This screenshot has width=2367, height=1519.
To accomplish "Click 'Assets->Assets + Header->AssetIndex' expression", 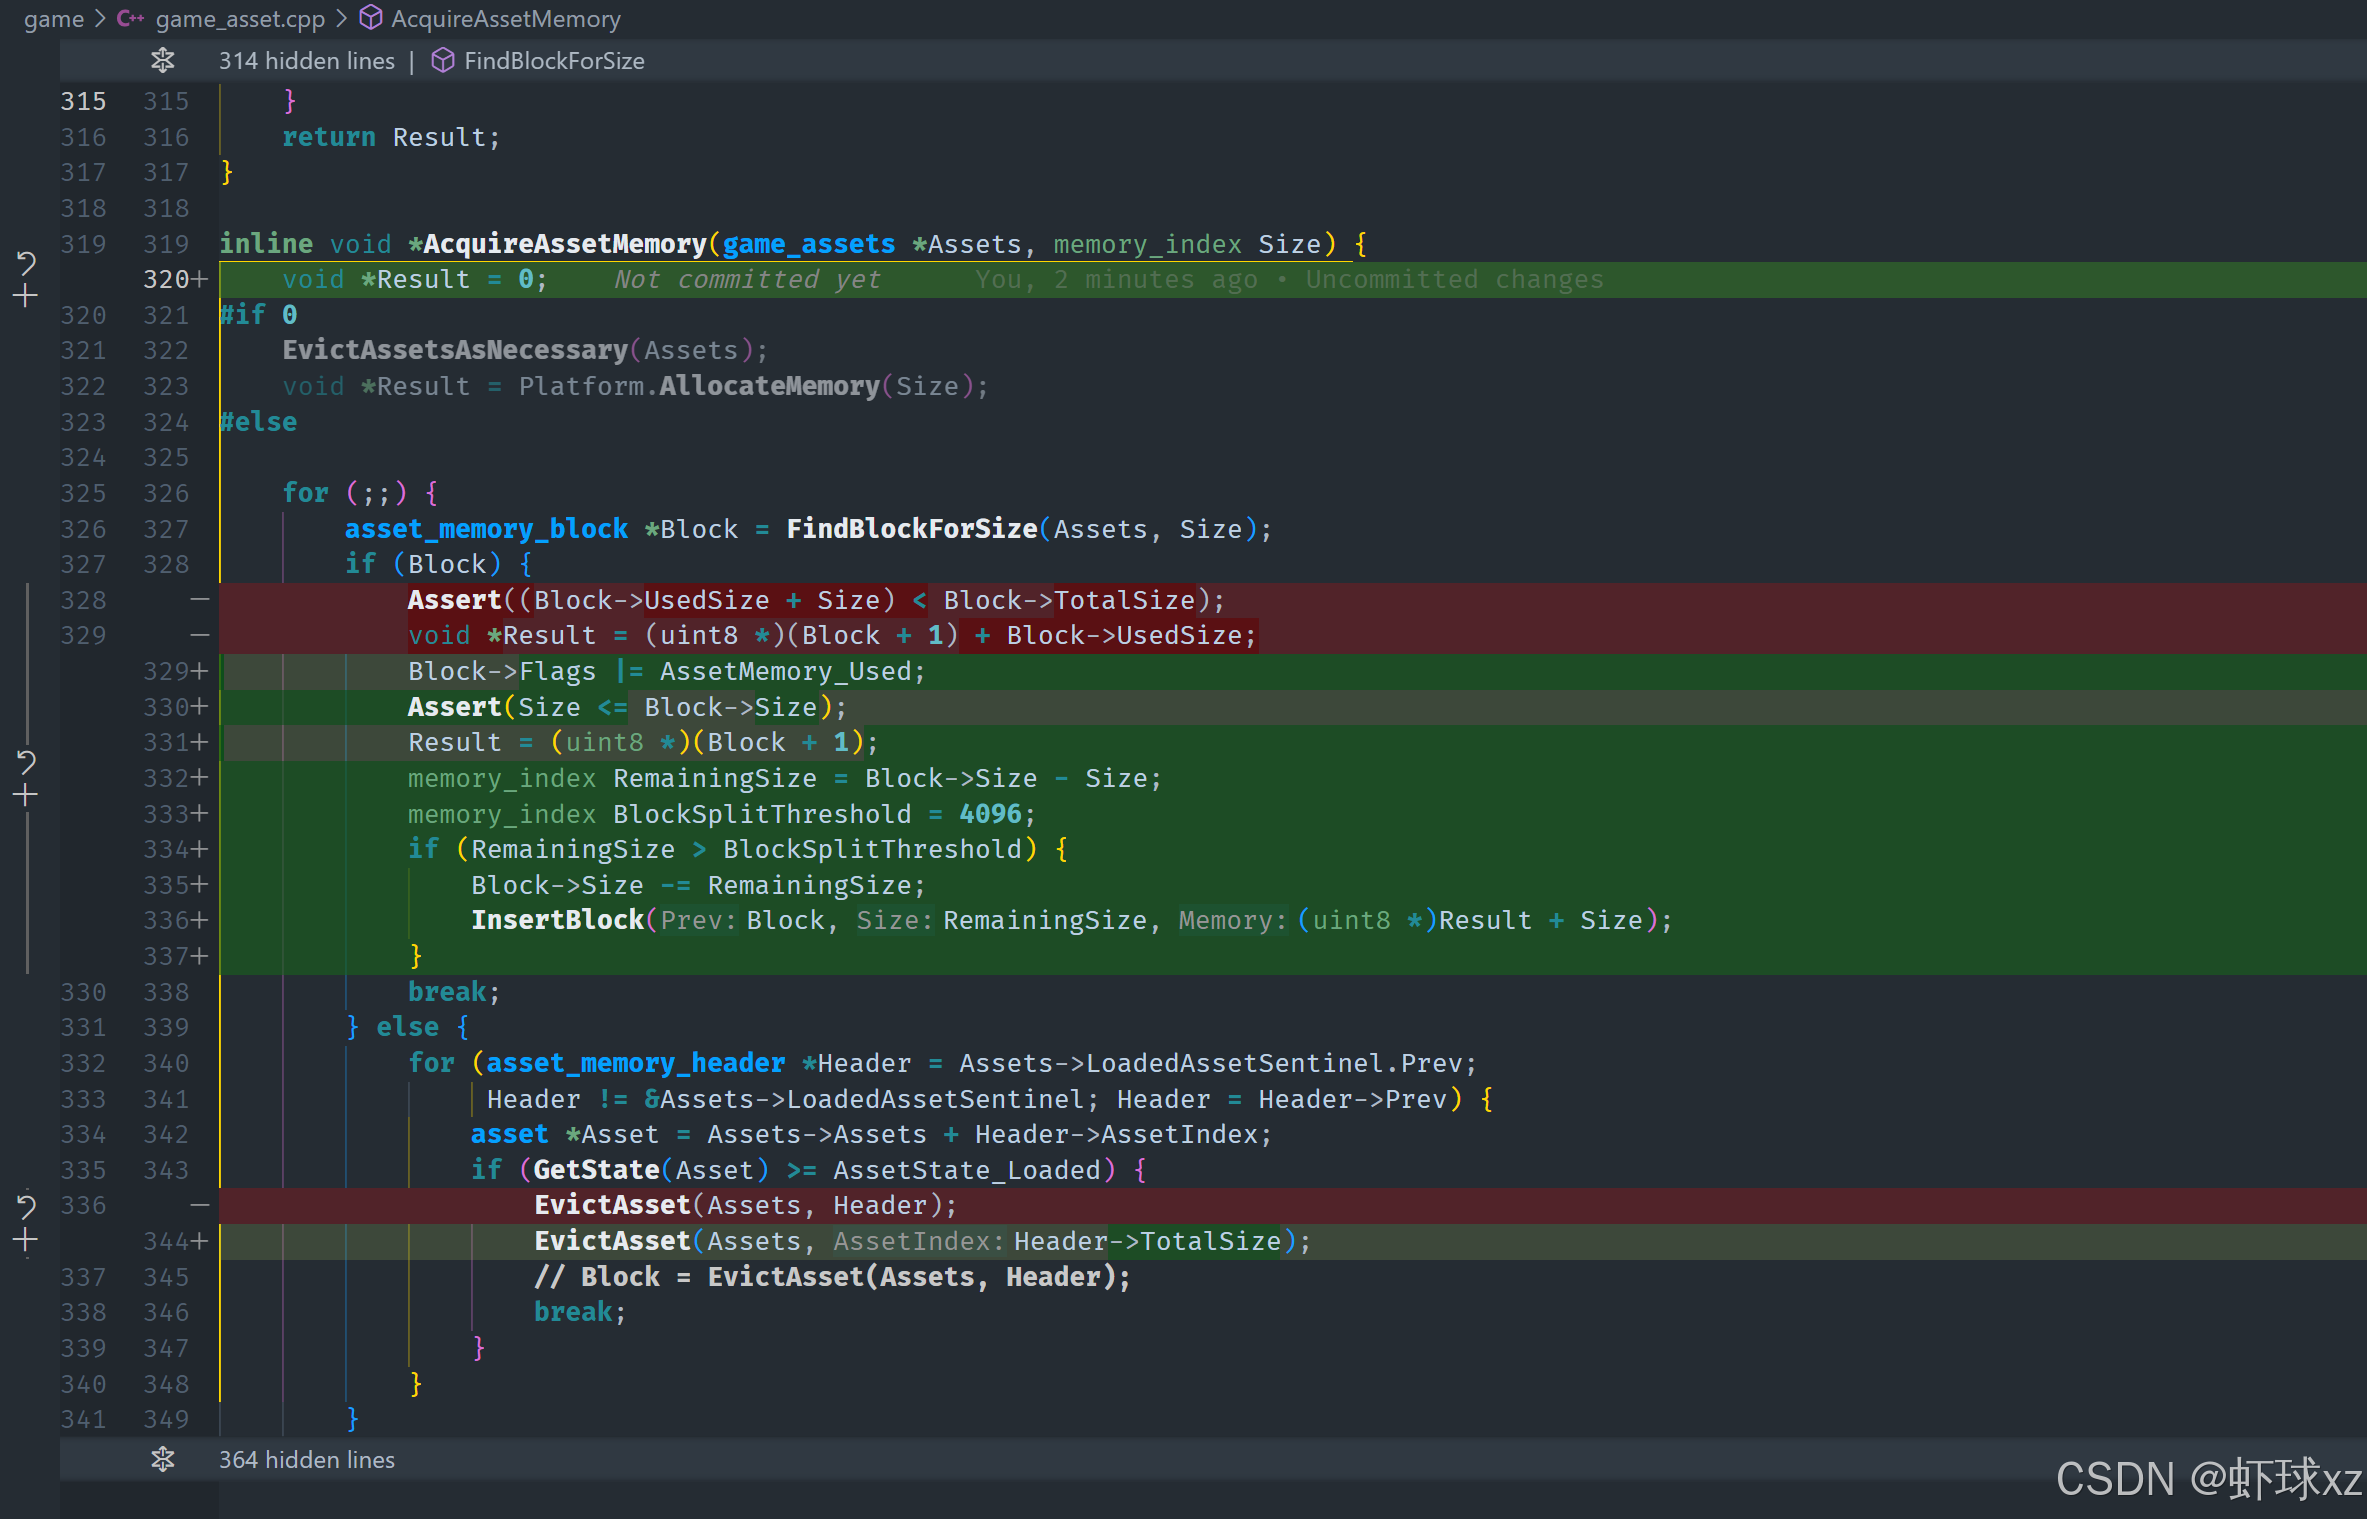I will click(982, 1135).
